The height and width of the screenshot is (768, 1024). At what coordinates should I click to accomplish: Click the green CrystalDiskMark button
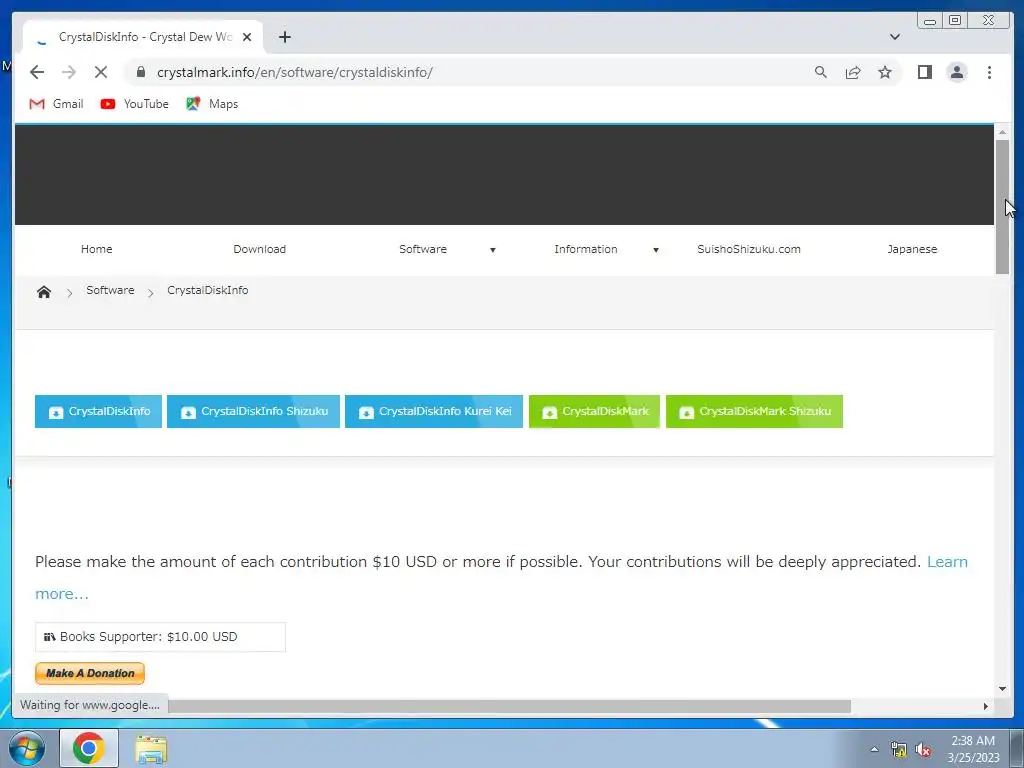click(x=594, y=411)
